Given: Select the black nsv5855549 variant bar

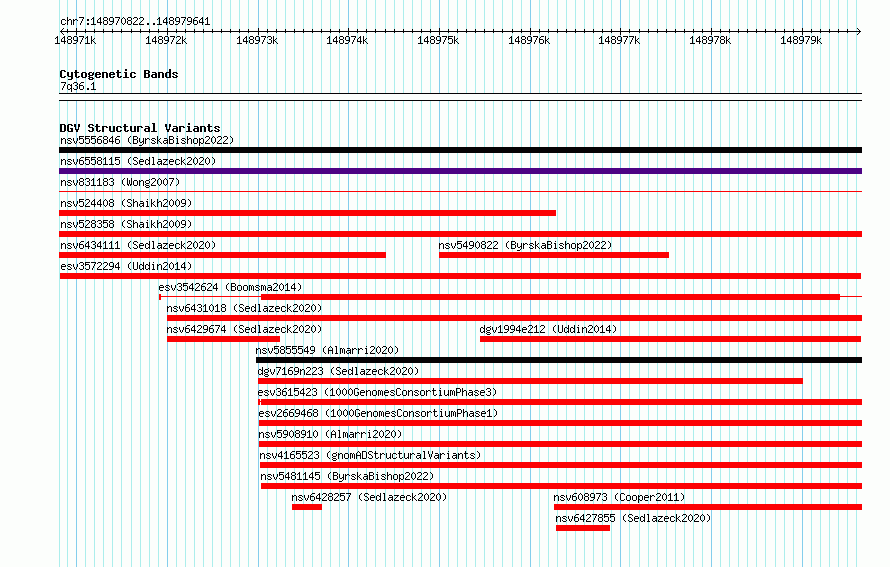Looking at the screenshot, I should (559, 360).
